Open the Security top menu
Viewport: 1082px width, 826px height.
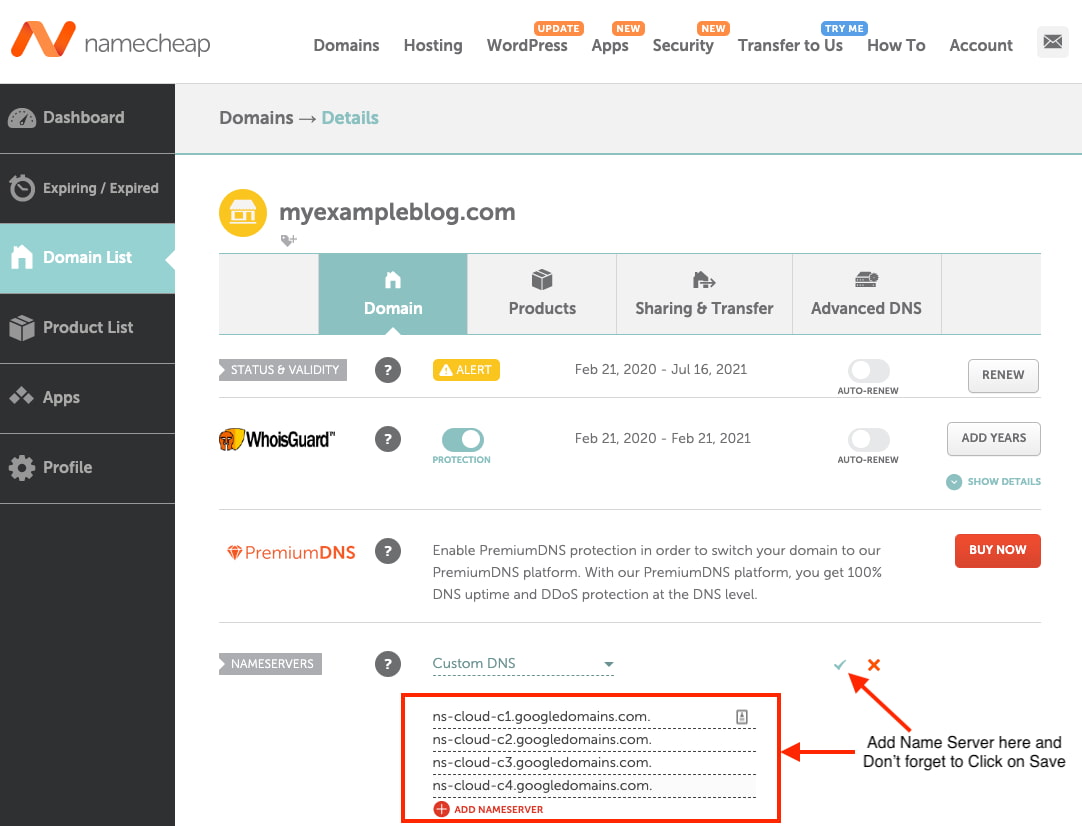pos(683,46)
